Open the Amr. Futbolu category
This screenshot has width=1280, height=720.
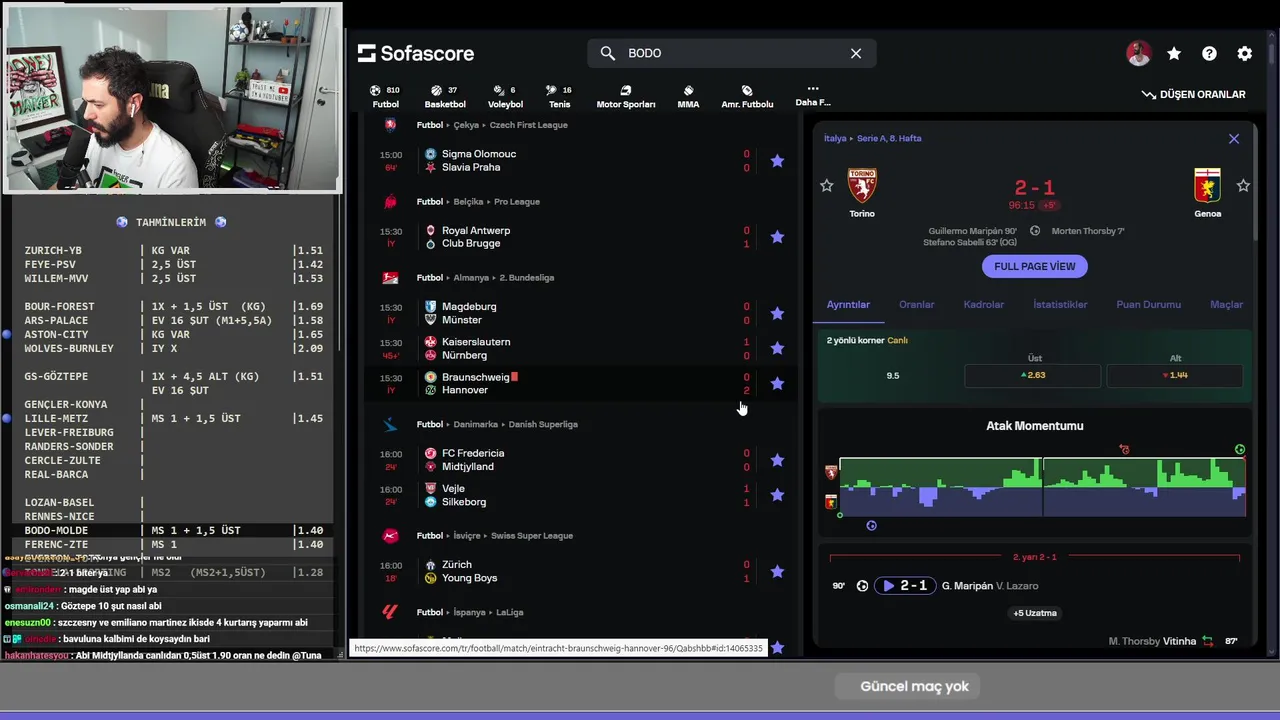(x=747, y=97)
